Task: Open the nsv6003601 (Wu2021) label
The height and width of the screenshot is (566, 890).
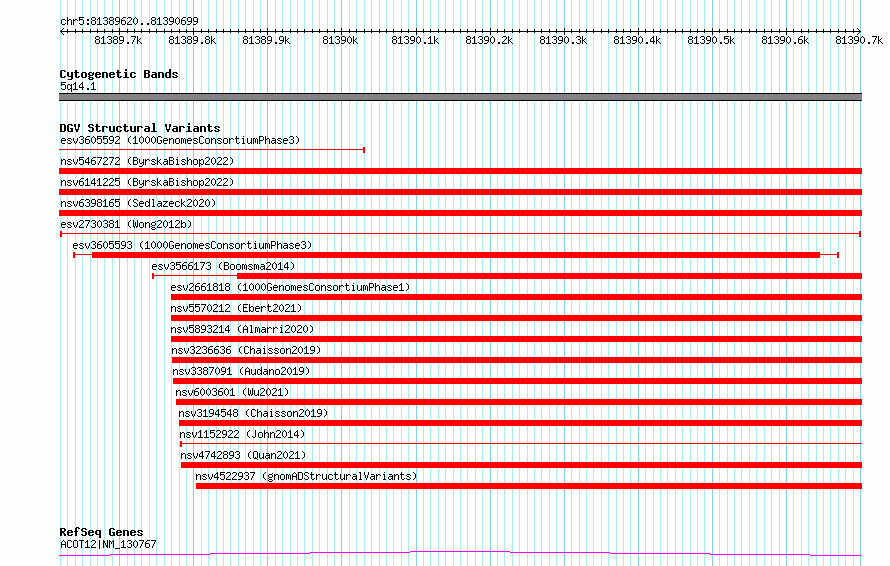Action: [x=232, y=392]
